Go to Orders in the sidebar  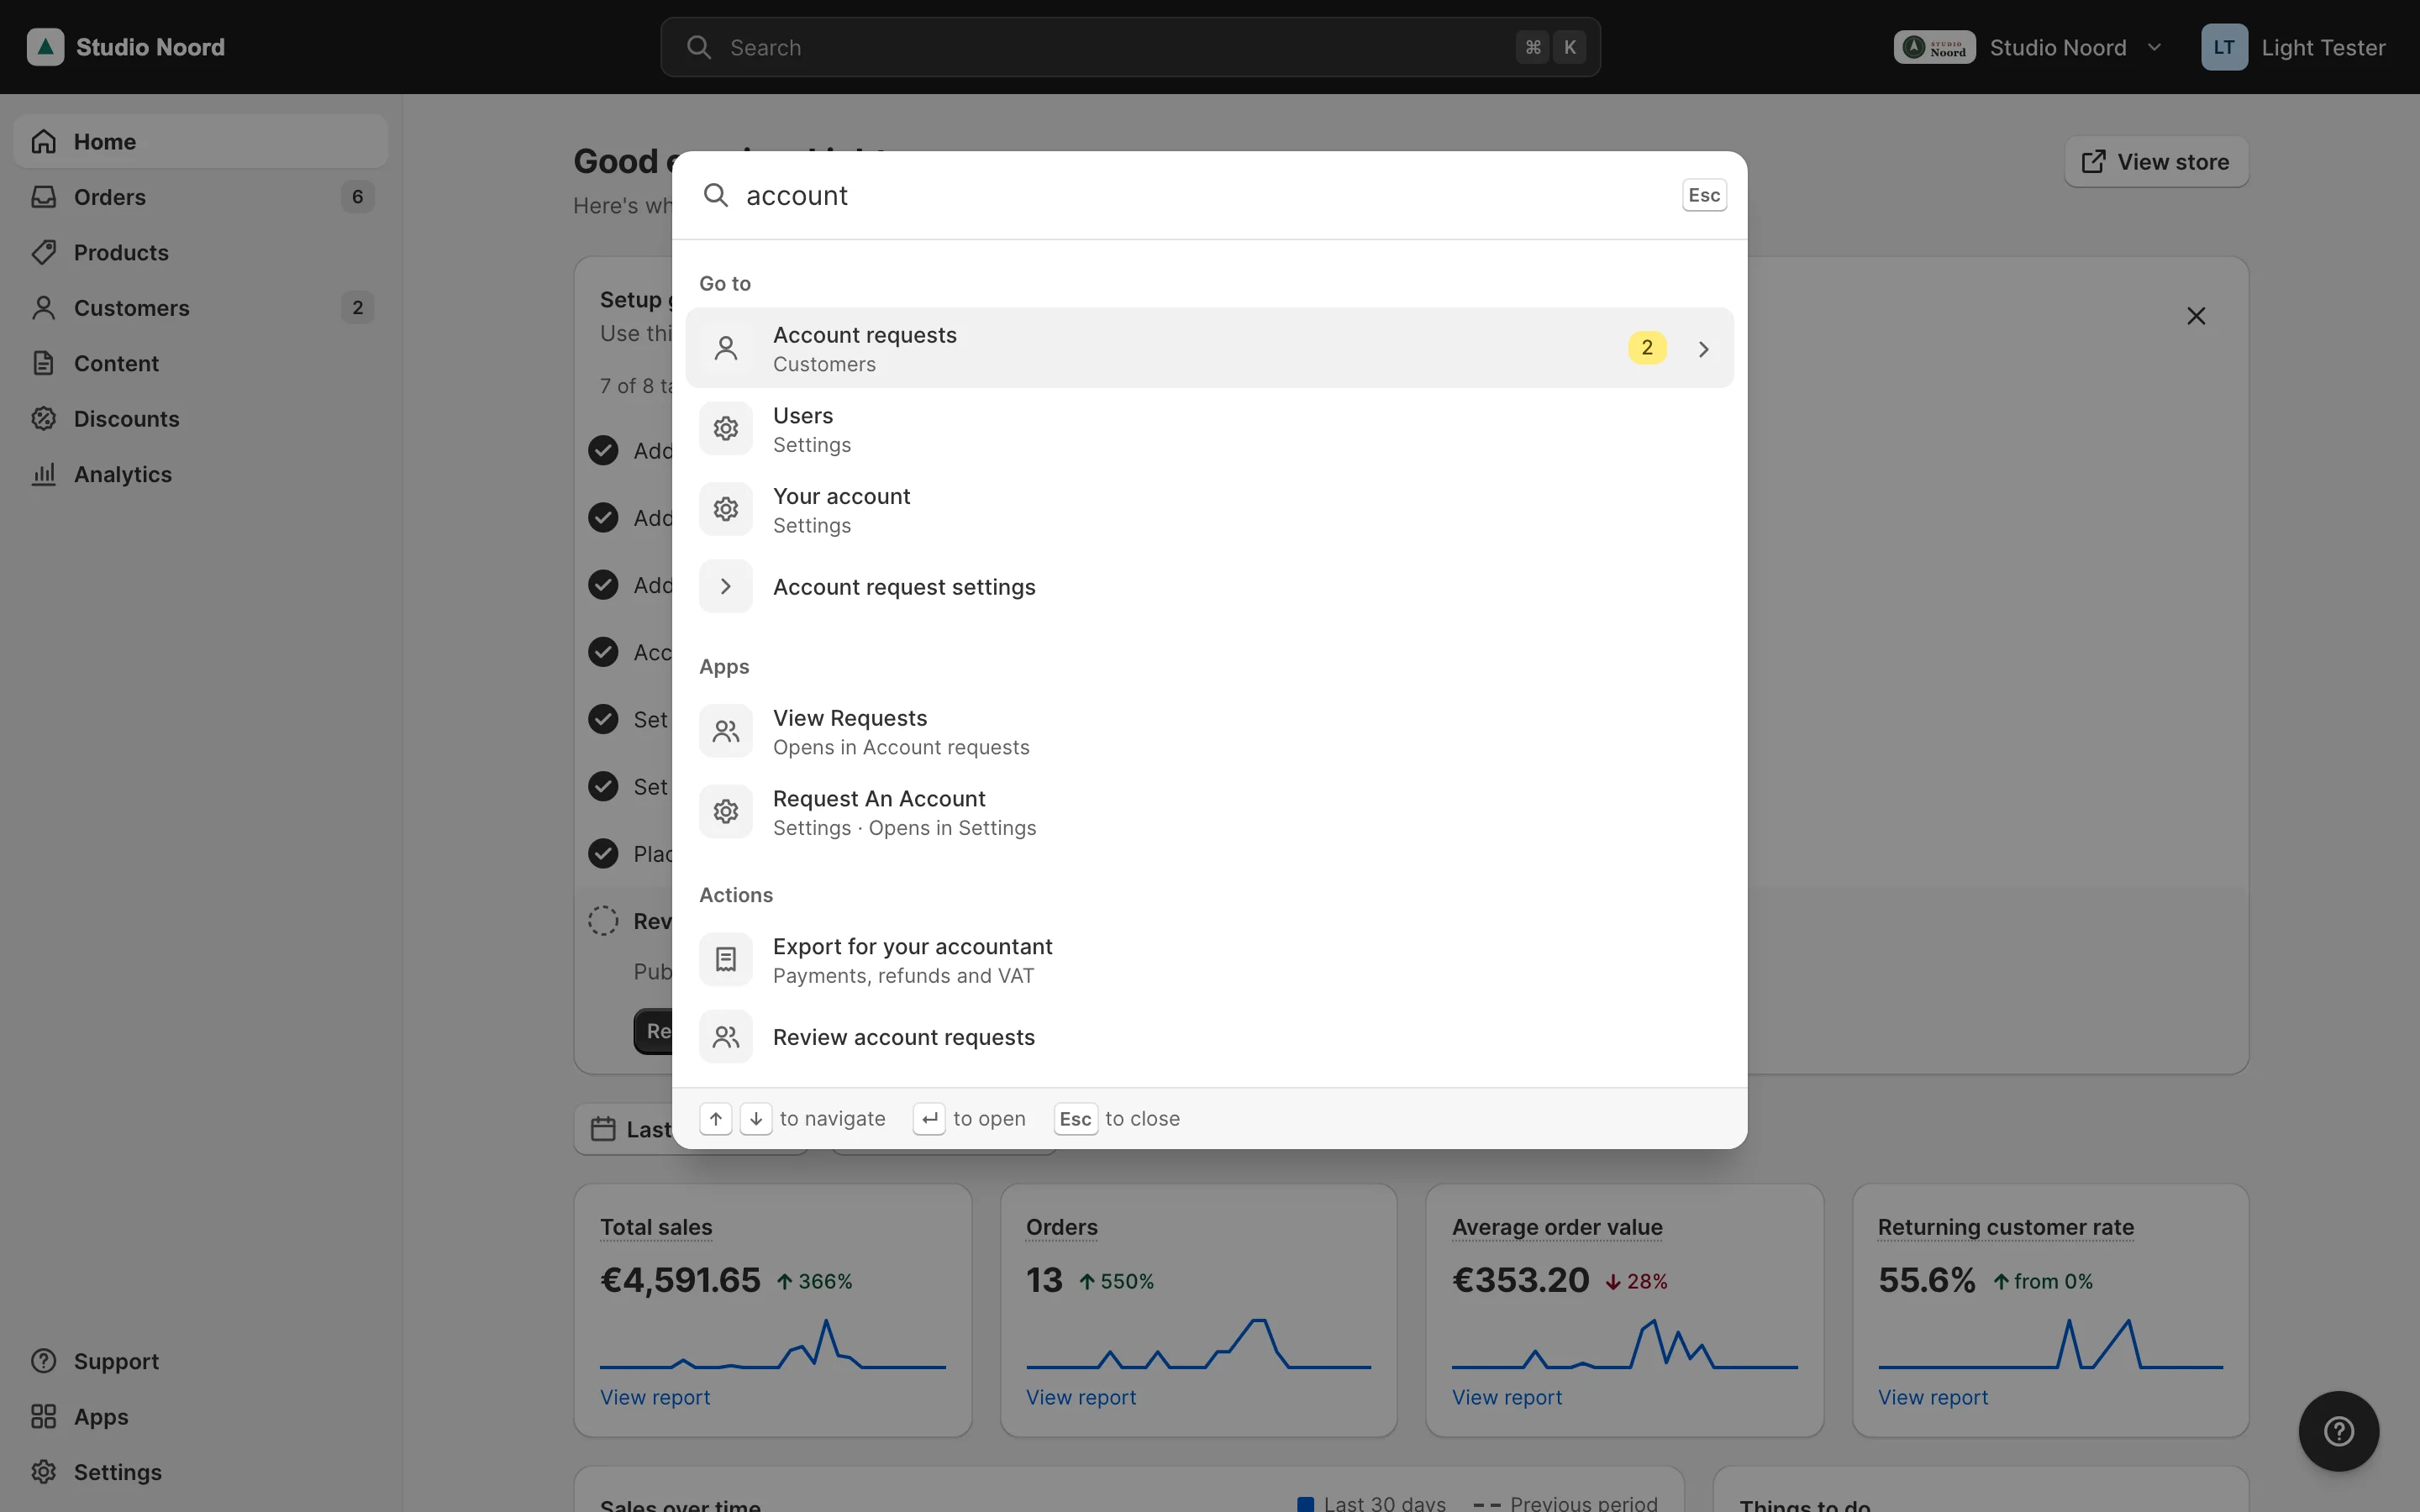click(200, 197)
